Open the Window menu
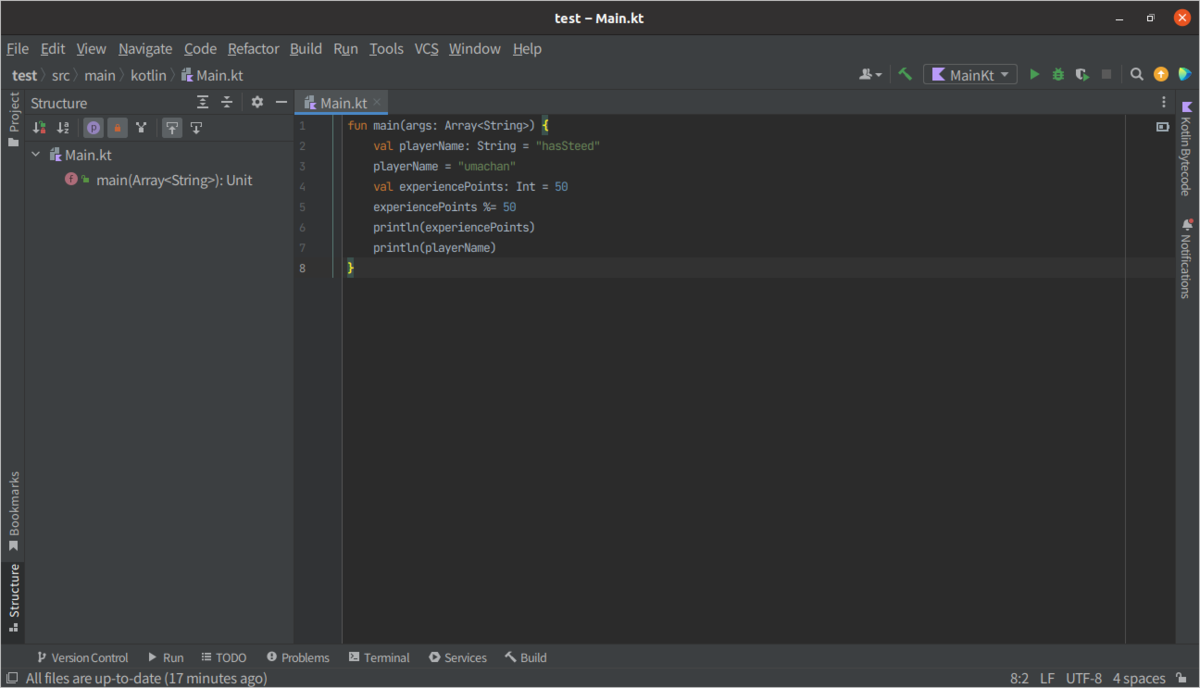 (x=474, y=48)
